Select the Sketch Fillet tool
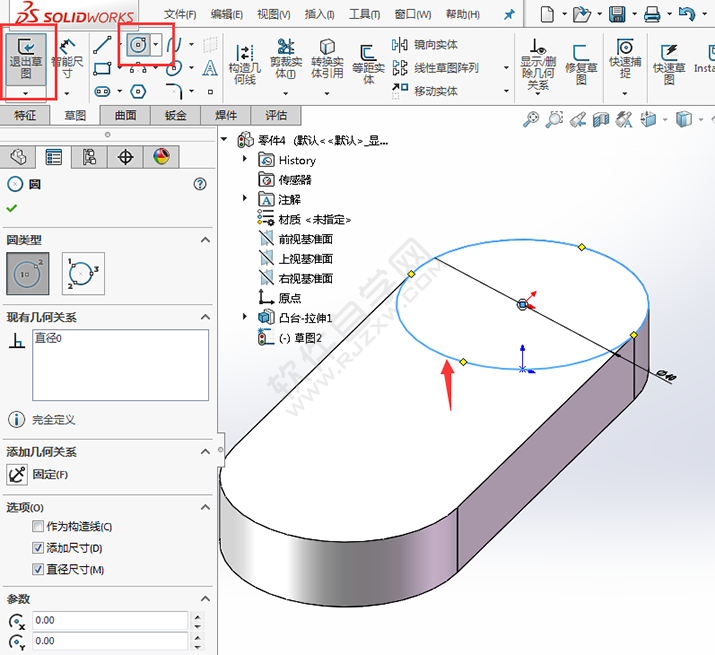 [174, 91]
